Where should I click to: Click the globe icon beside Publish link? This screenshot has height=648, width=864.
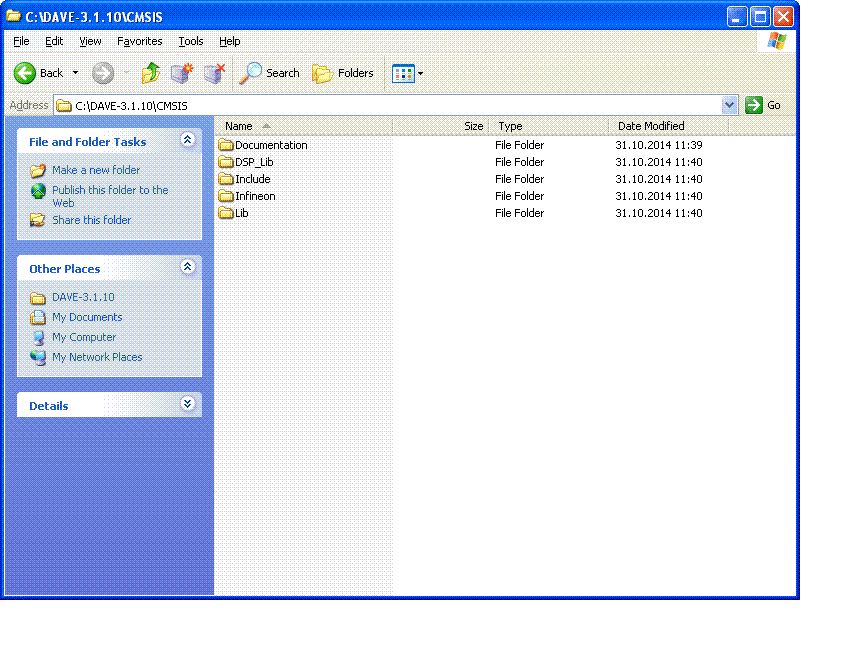coord(37,191)
